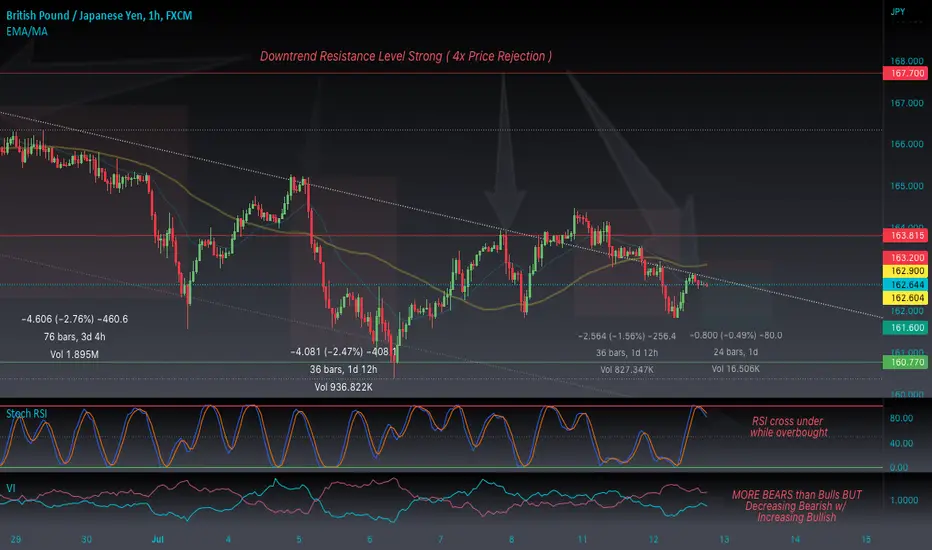Select date 29 on the time axis
This screenshot has height=550, width=932.
click(16, 539)
